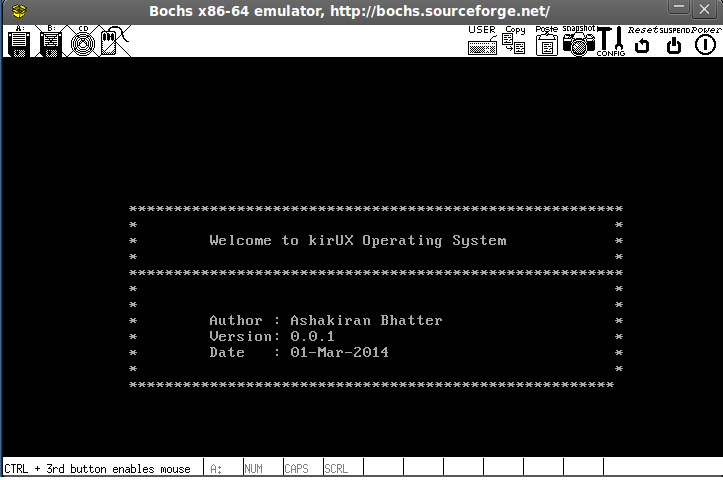This screenshot has height=480, width=723.
Task: Take a snapshot with the camera icon
Action: (578, 41)
